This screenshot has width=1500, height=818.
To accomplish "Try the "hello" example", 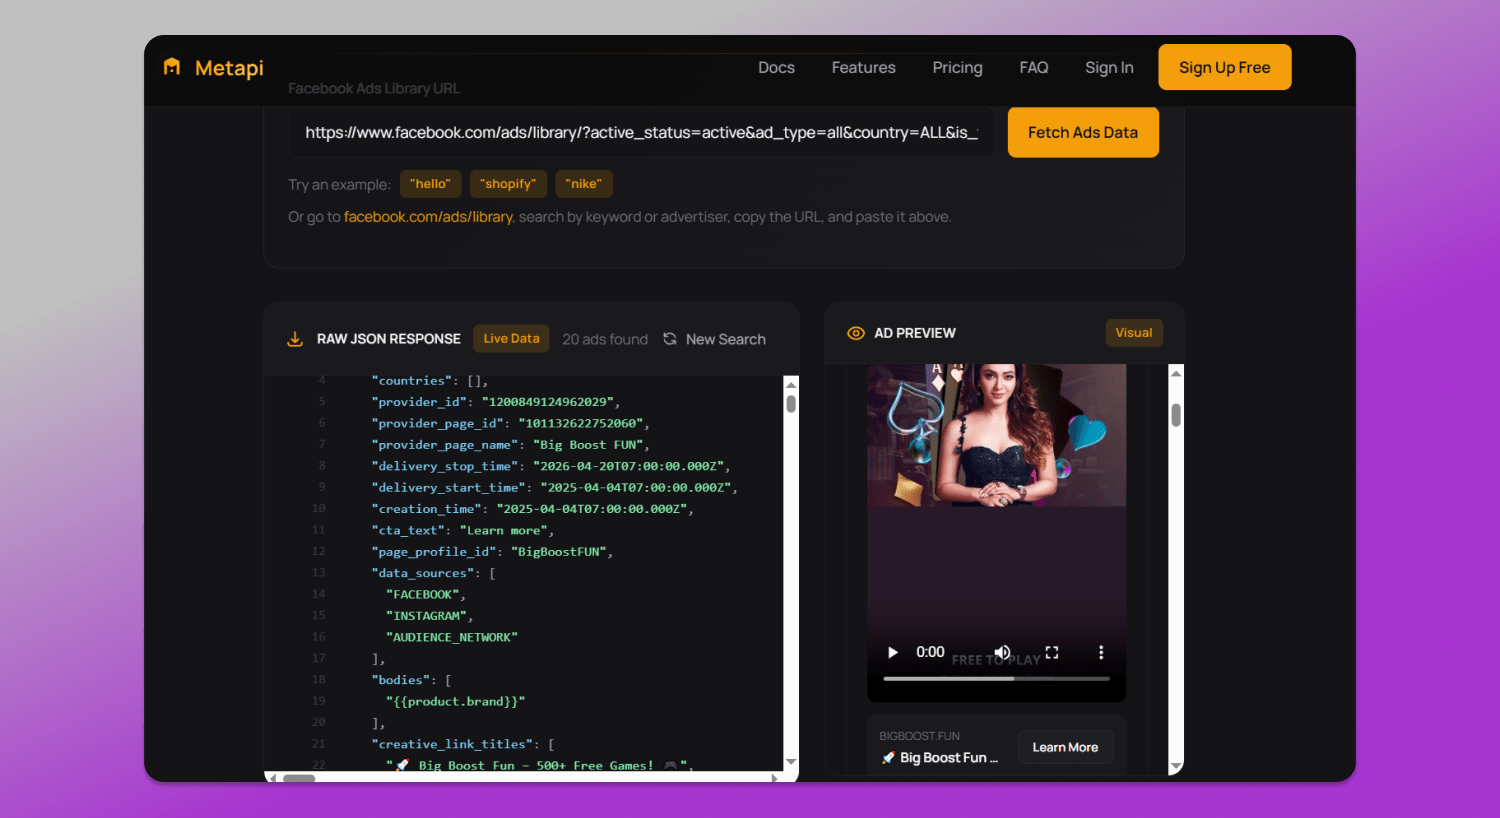I will (430, 184).
